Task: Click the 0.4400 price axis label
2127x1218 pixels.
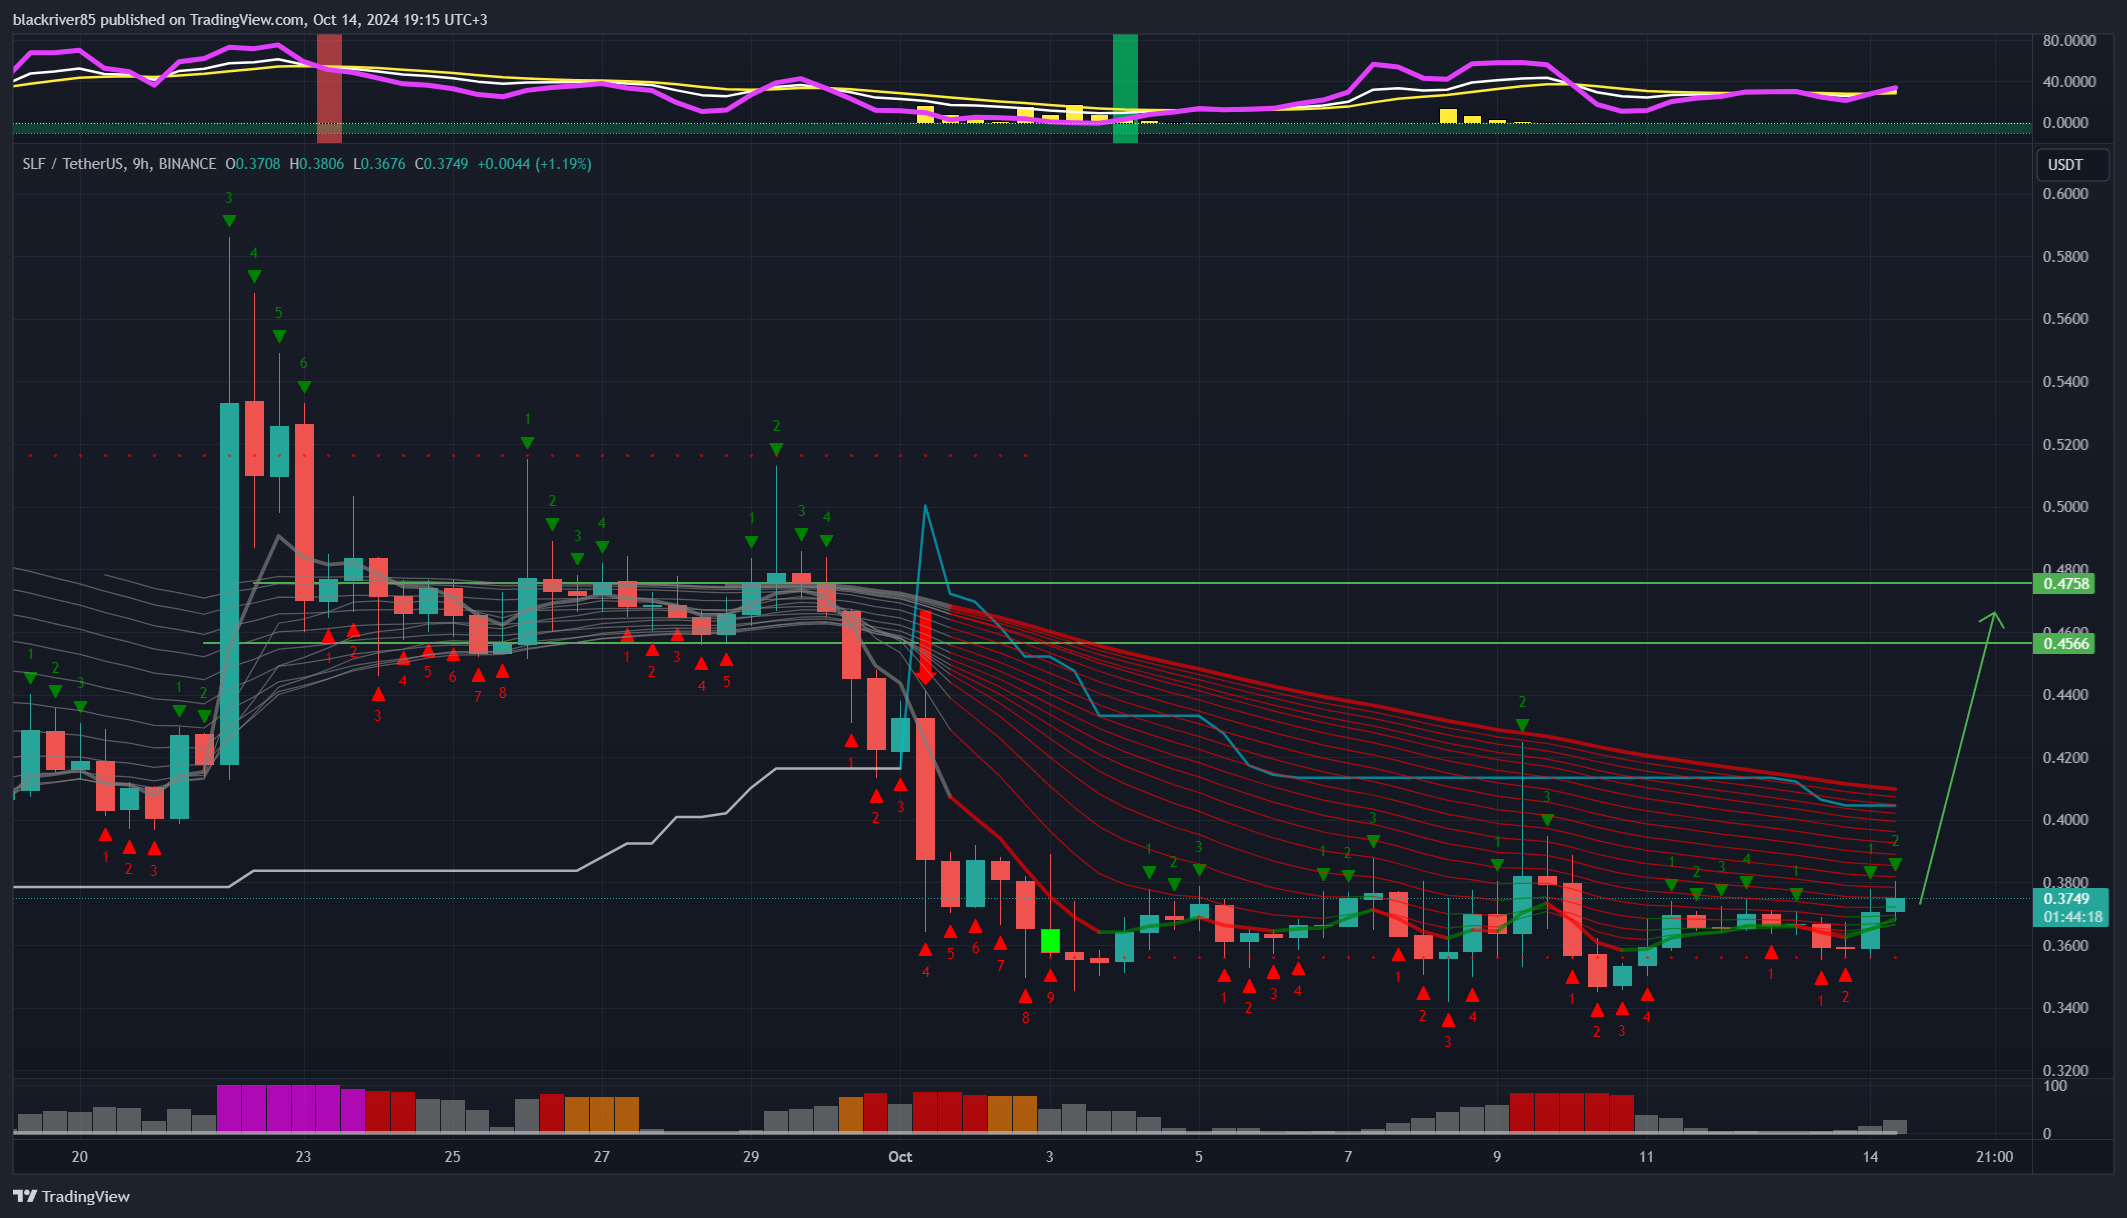Action: click(x=2065, y=695)
